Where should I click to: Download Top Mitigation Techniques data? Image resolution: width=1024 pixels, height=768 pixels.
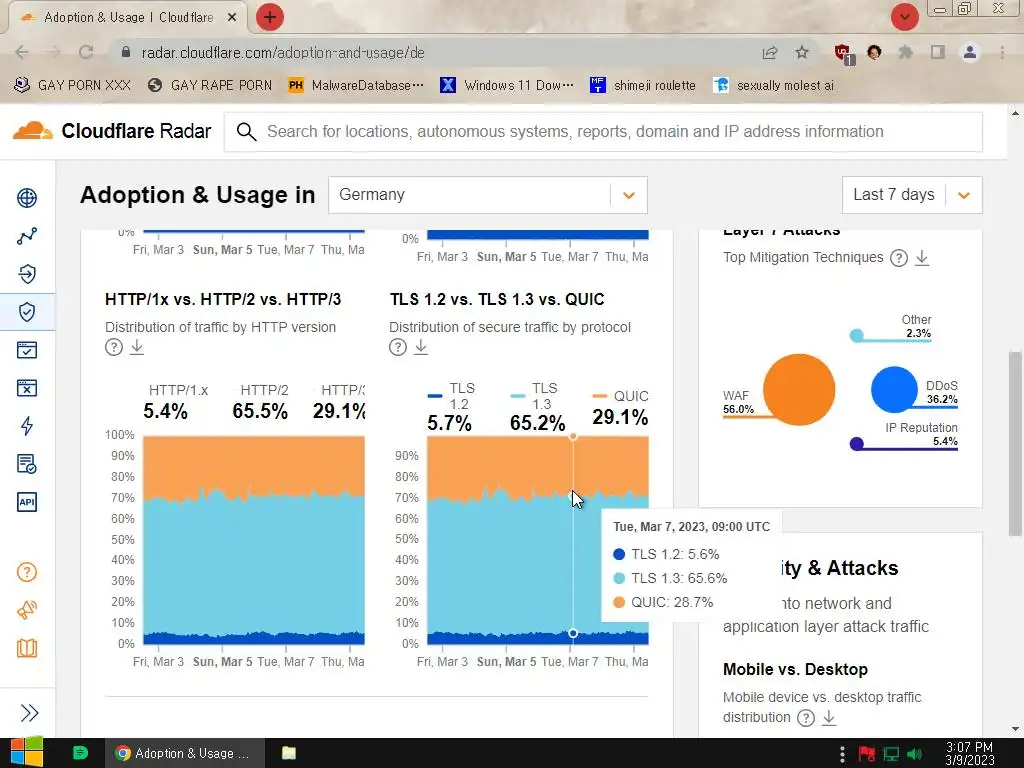tap(921, 257)
